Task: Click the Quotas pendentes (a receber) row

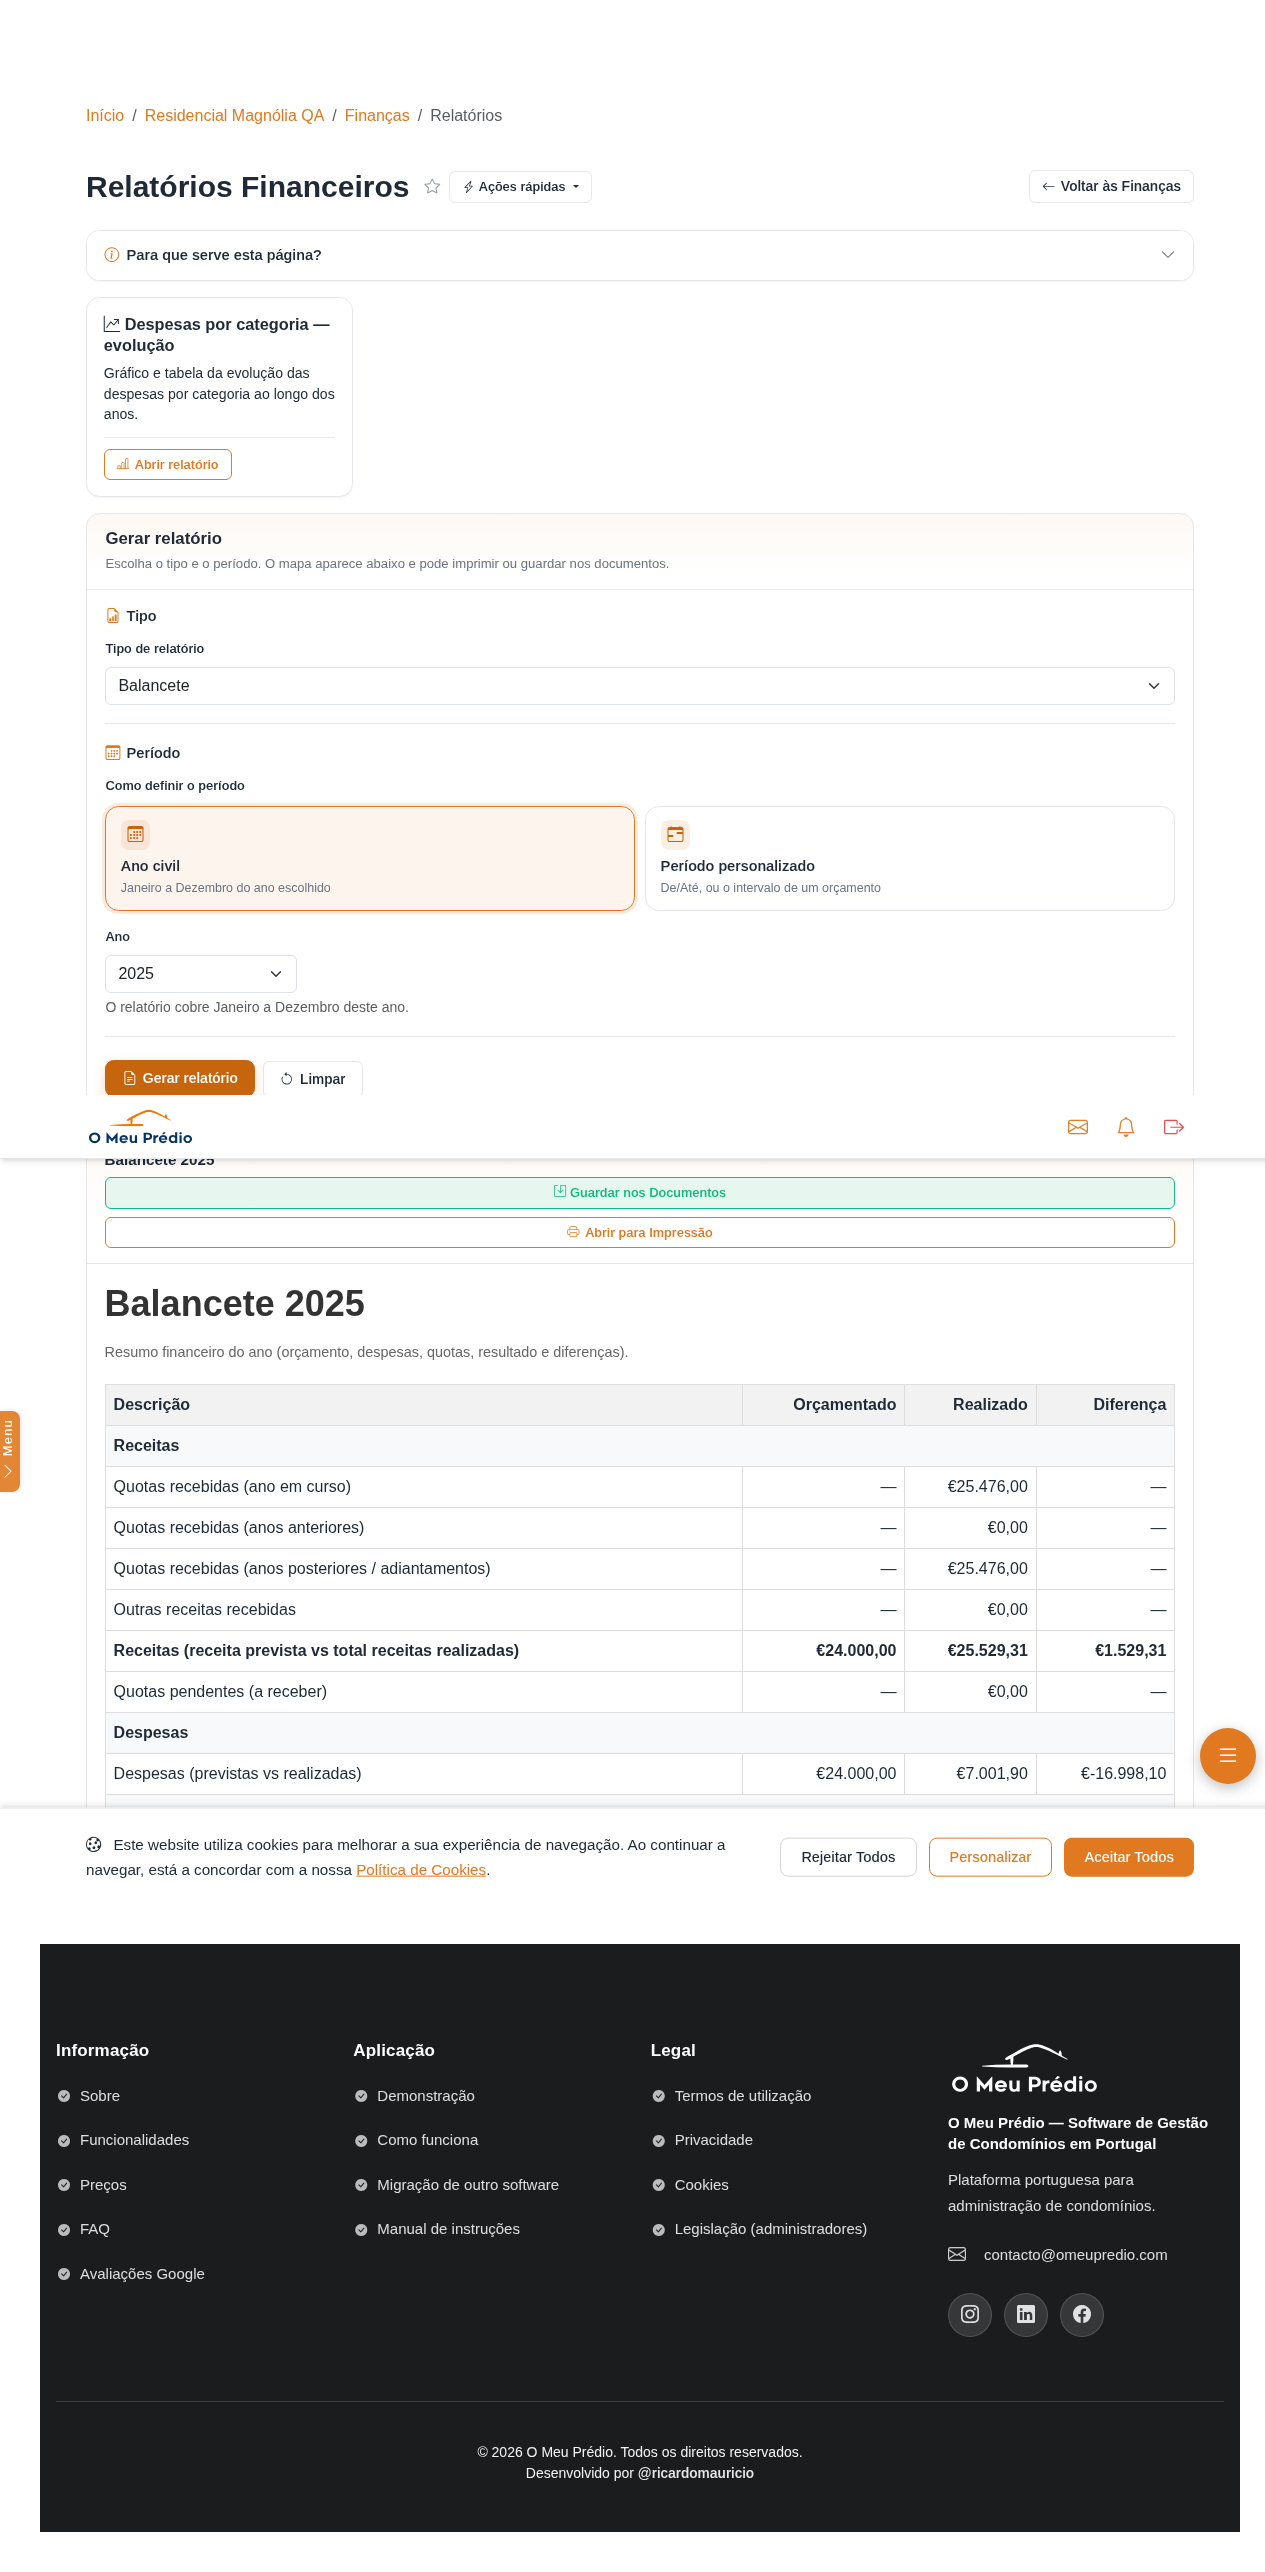Action: 640,1692
